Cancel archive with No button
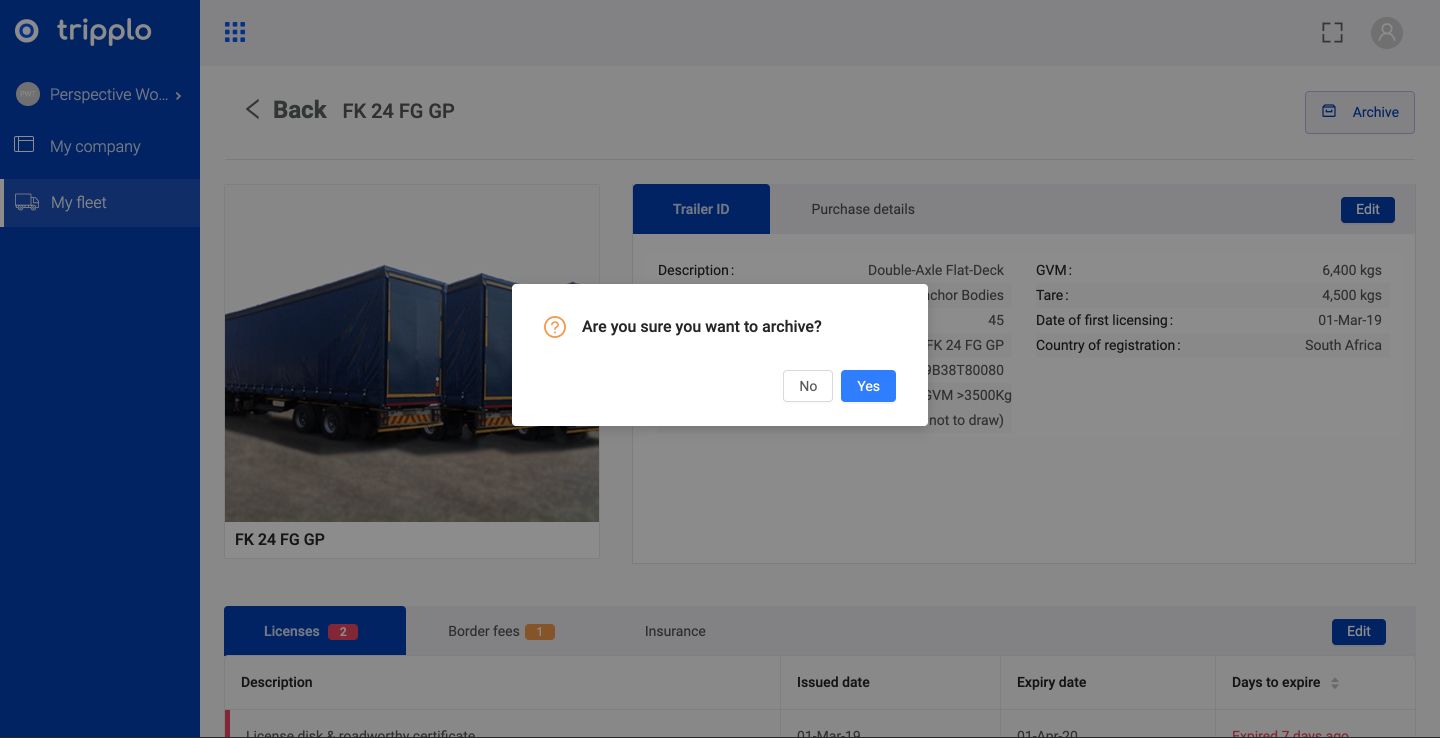The height and width of the screenshot is (738, 1440). point(808,386)
